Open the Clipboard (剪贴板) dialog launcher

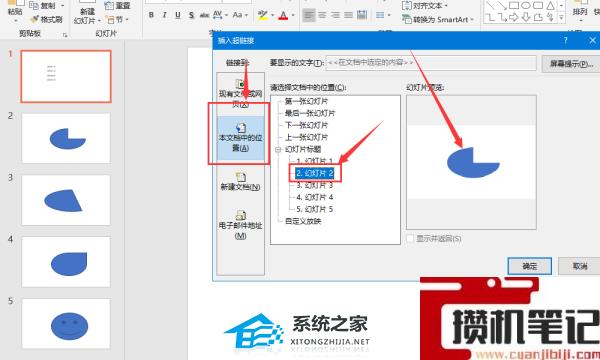click(65, 35)
